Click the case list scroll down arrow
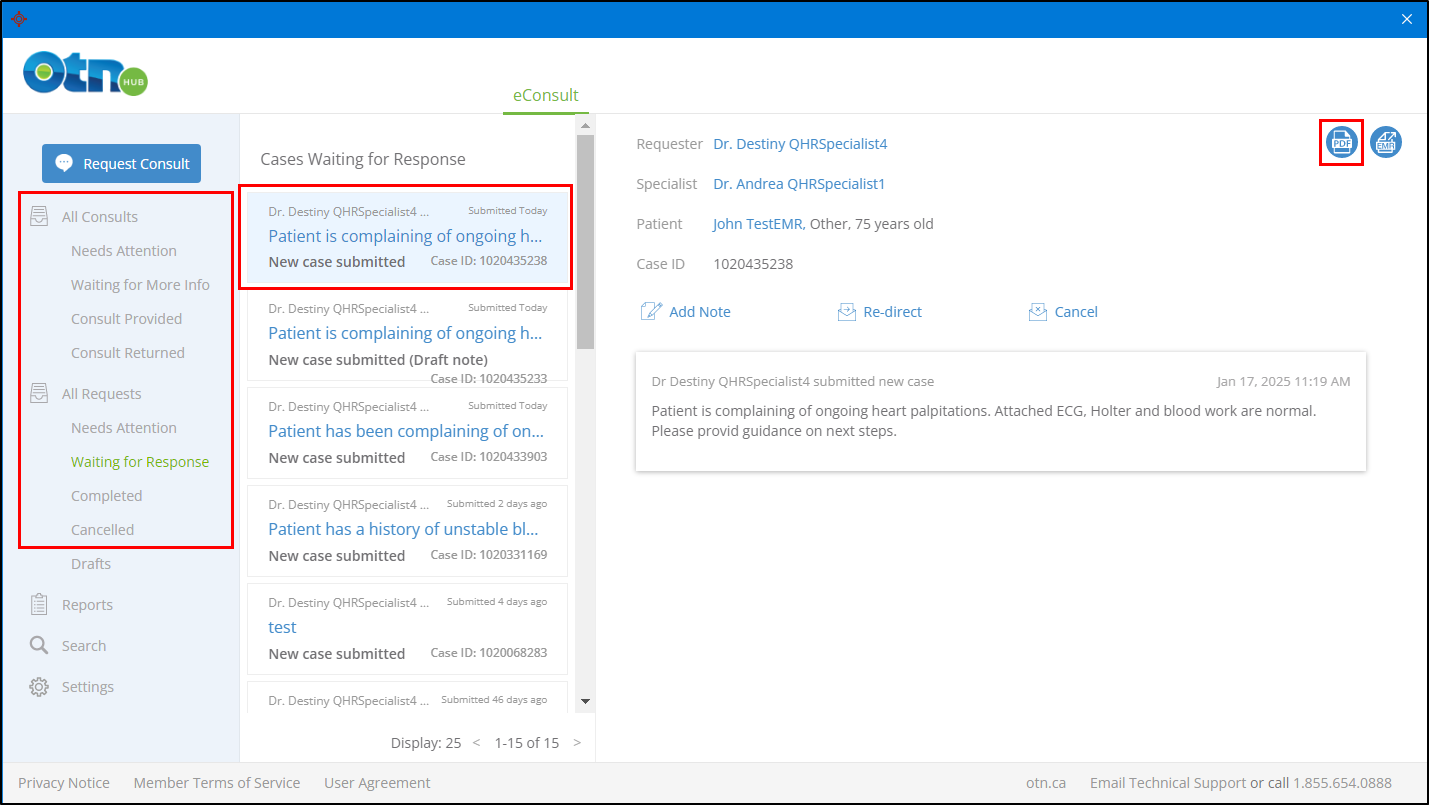 tap(586, 702)
